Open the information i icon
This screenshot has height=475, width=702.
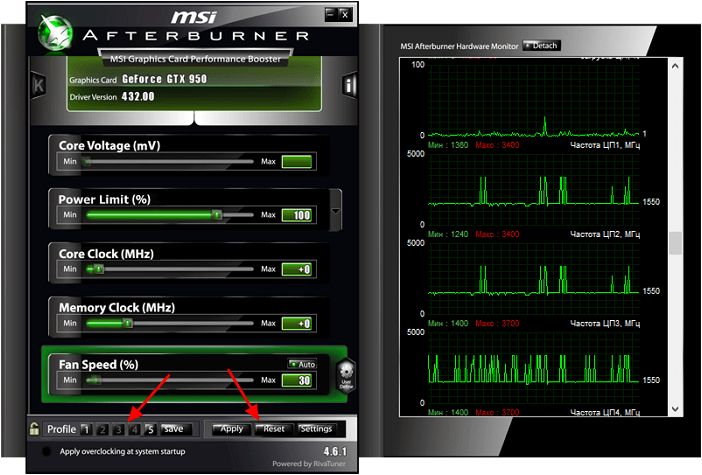(x=349, y=85)
